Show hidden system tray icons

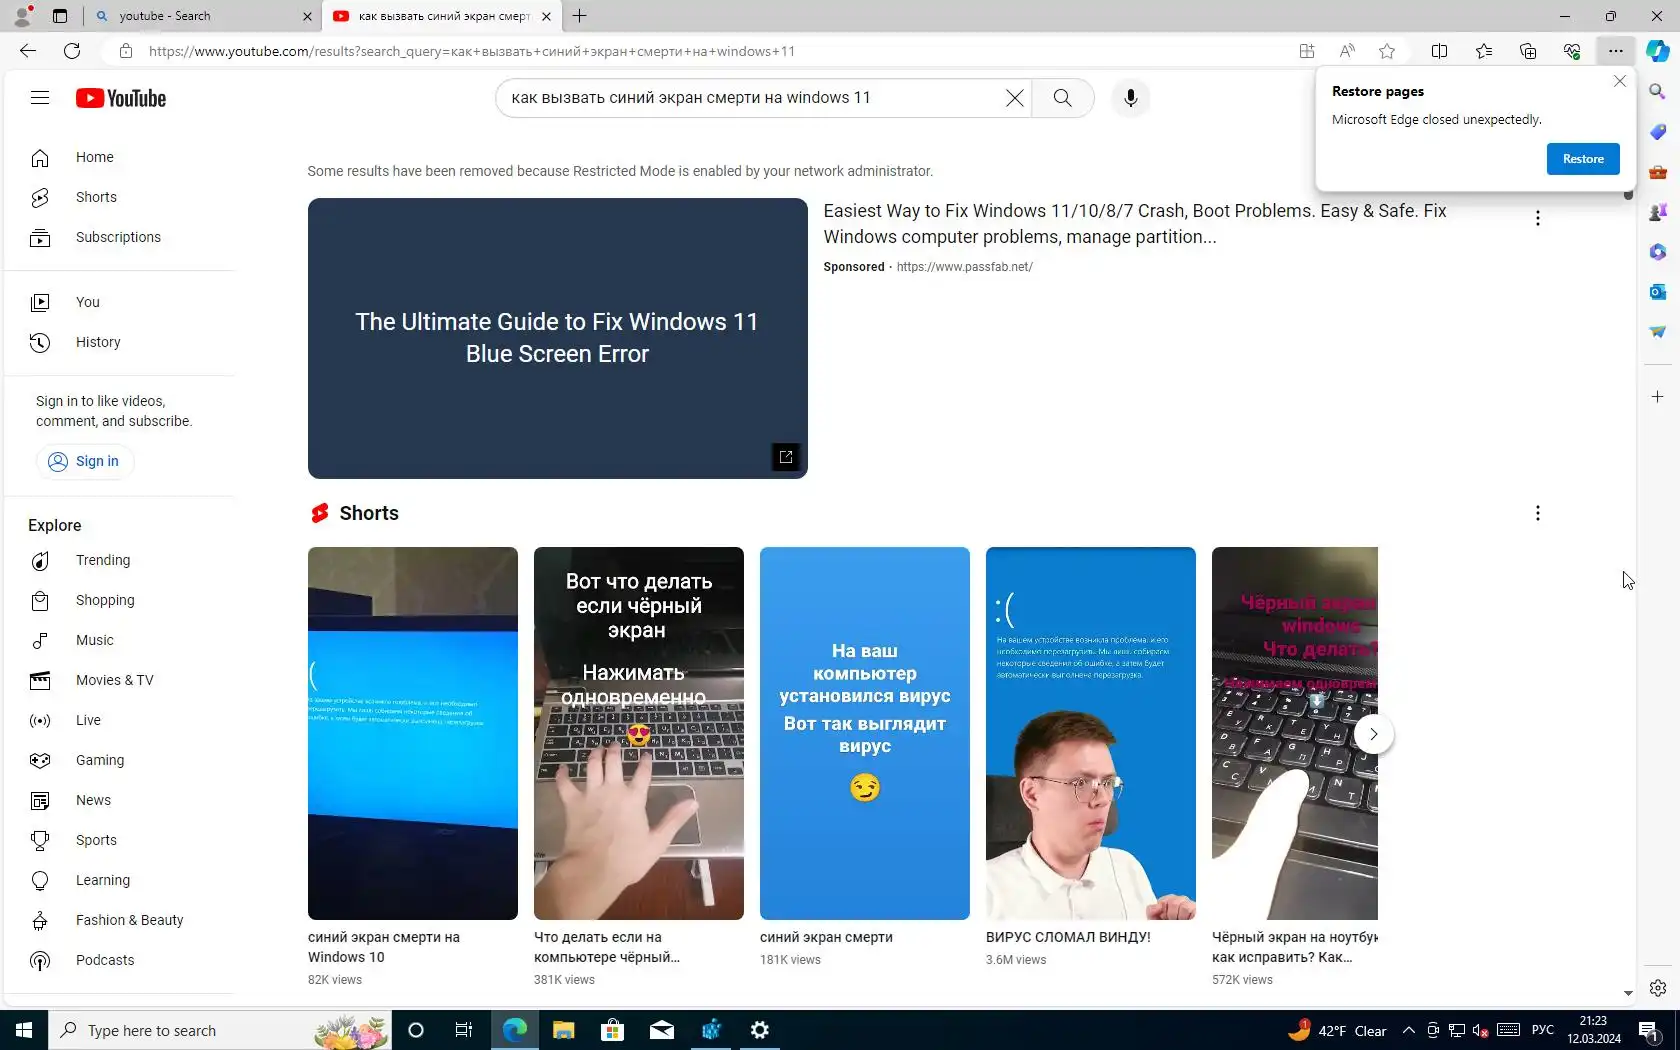1408,1030
